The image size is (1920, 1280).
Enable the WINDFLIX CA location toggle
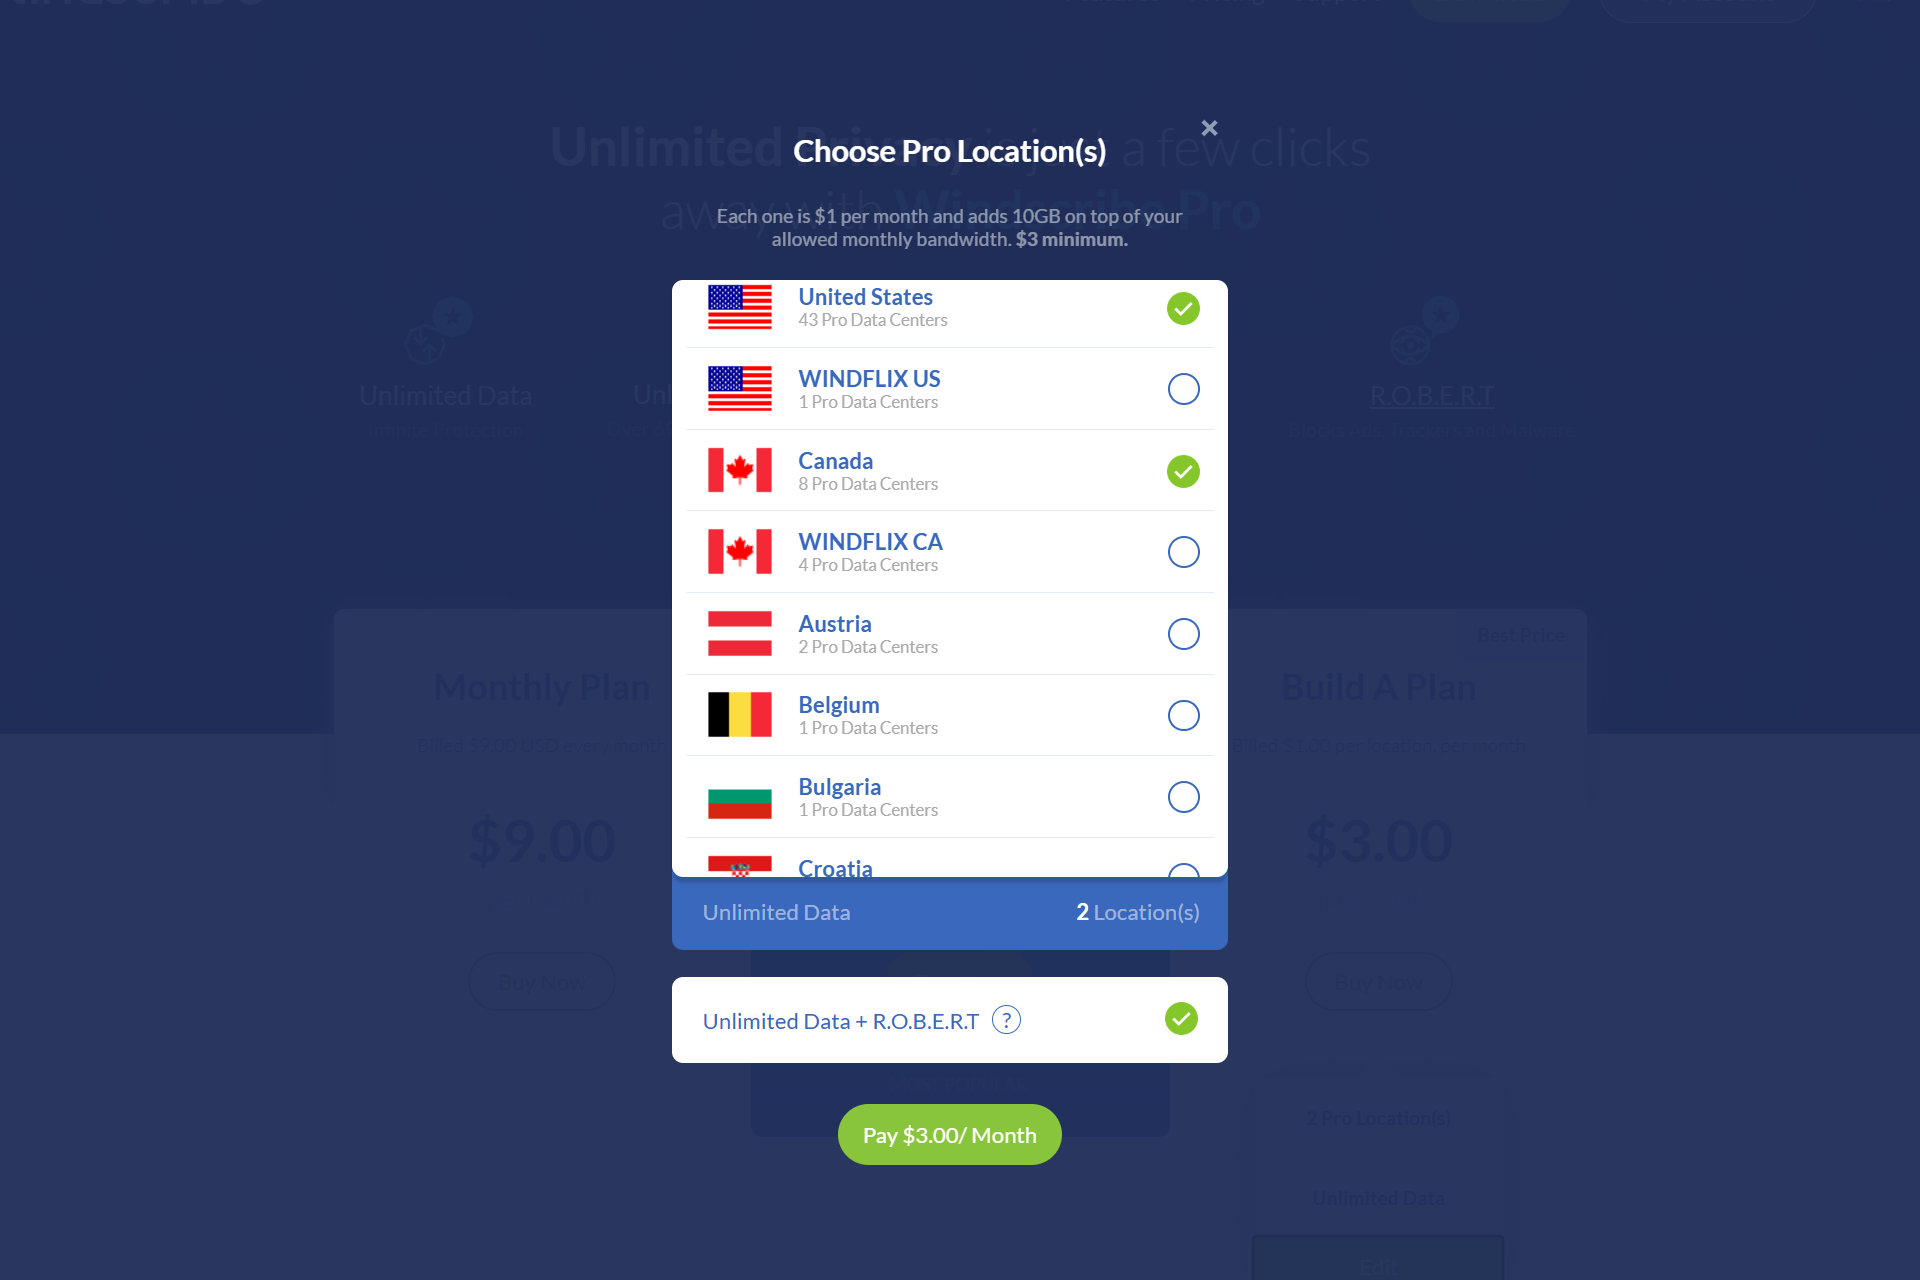[x=1183, y=553]
